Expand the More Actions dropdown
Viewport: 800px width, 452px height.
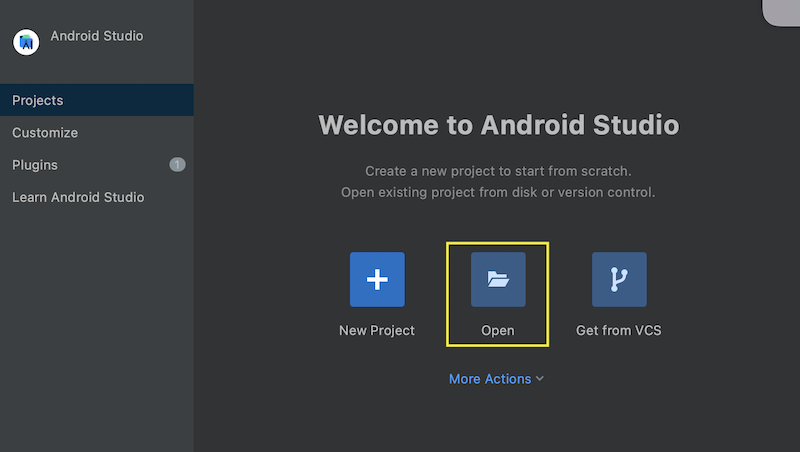[x=496, y=379]
